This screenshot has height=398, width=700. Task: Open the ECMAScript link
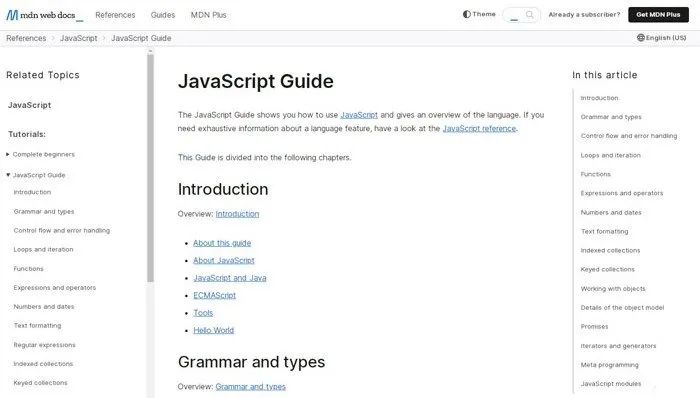point(214,295)
